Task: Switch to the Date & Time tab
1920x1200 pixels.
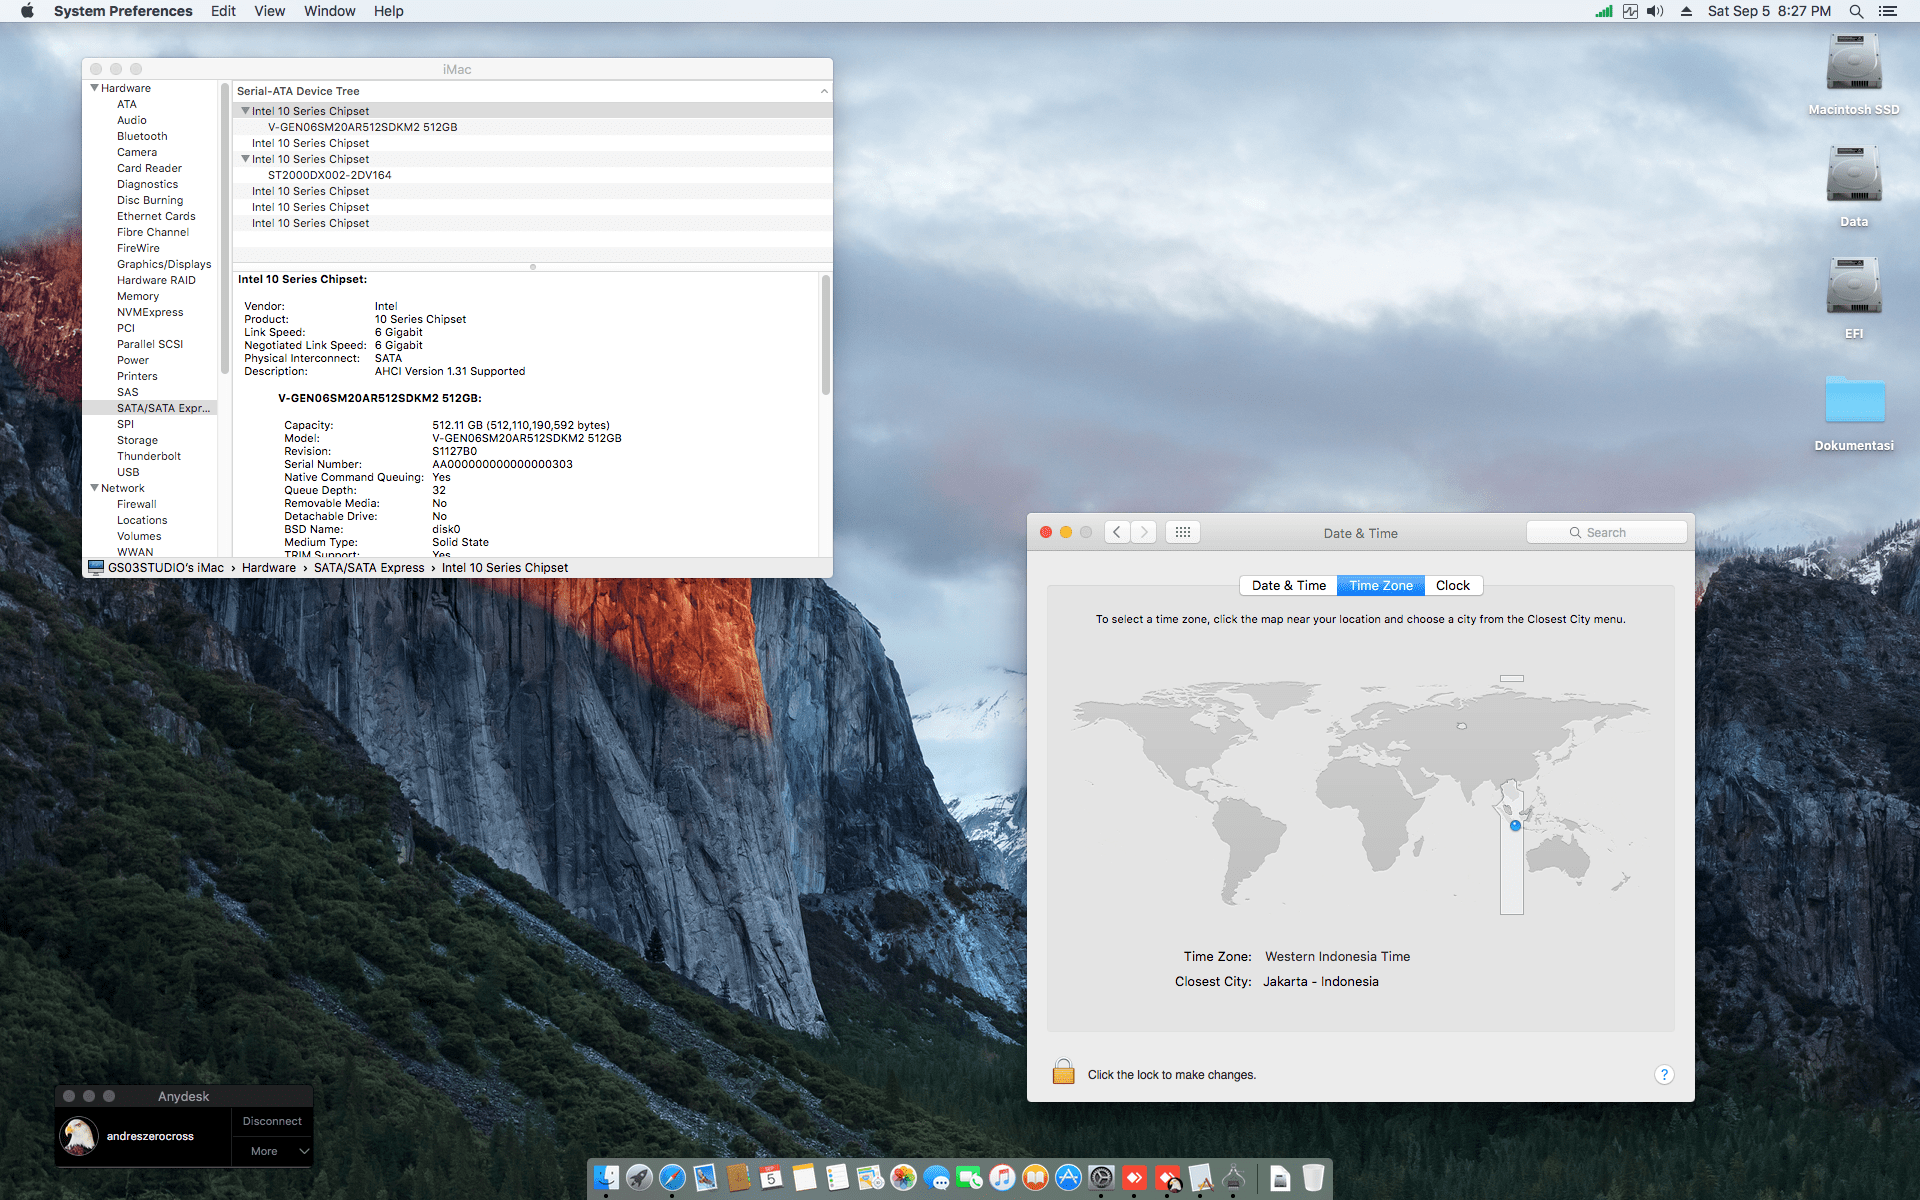Action: (1288, 585)
